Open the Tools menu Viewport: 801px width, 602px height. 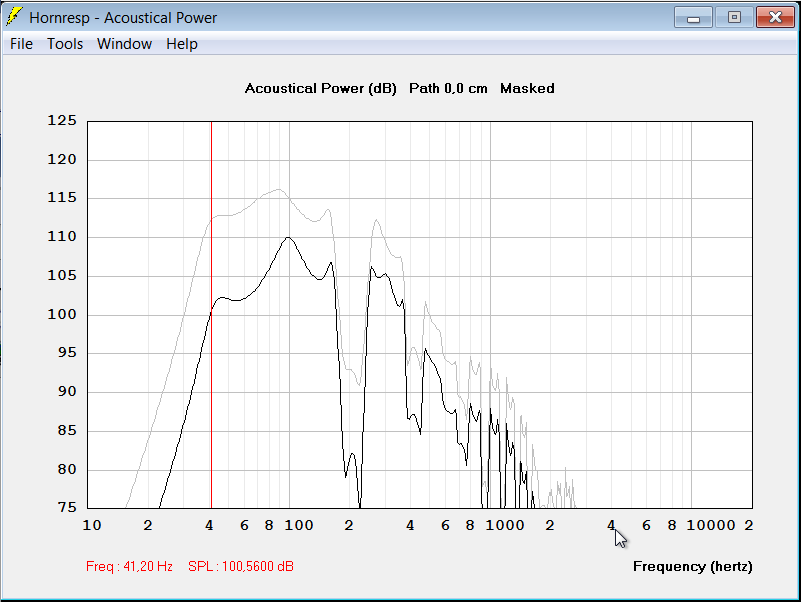tap(65, 44)
